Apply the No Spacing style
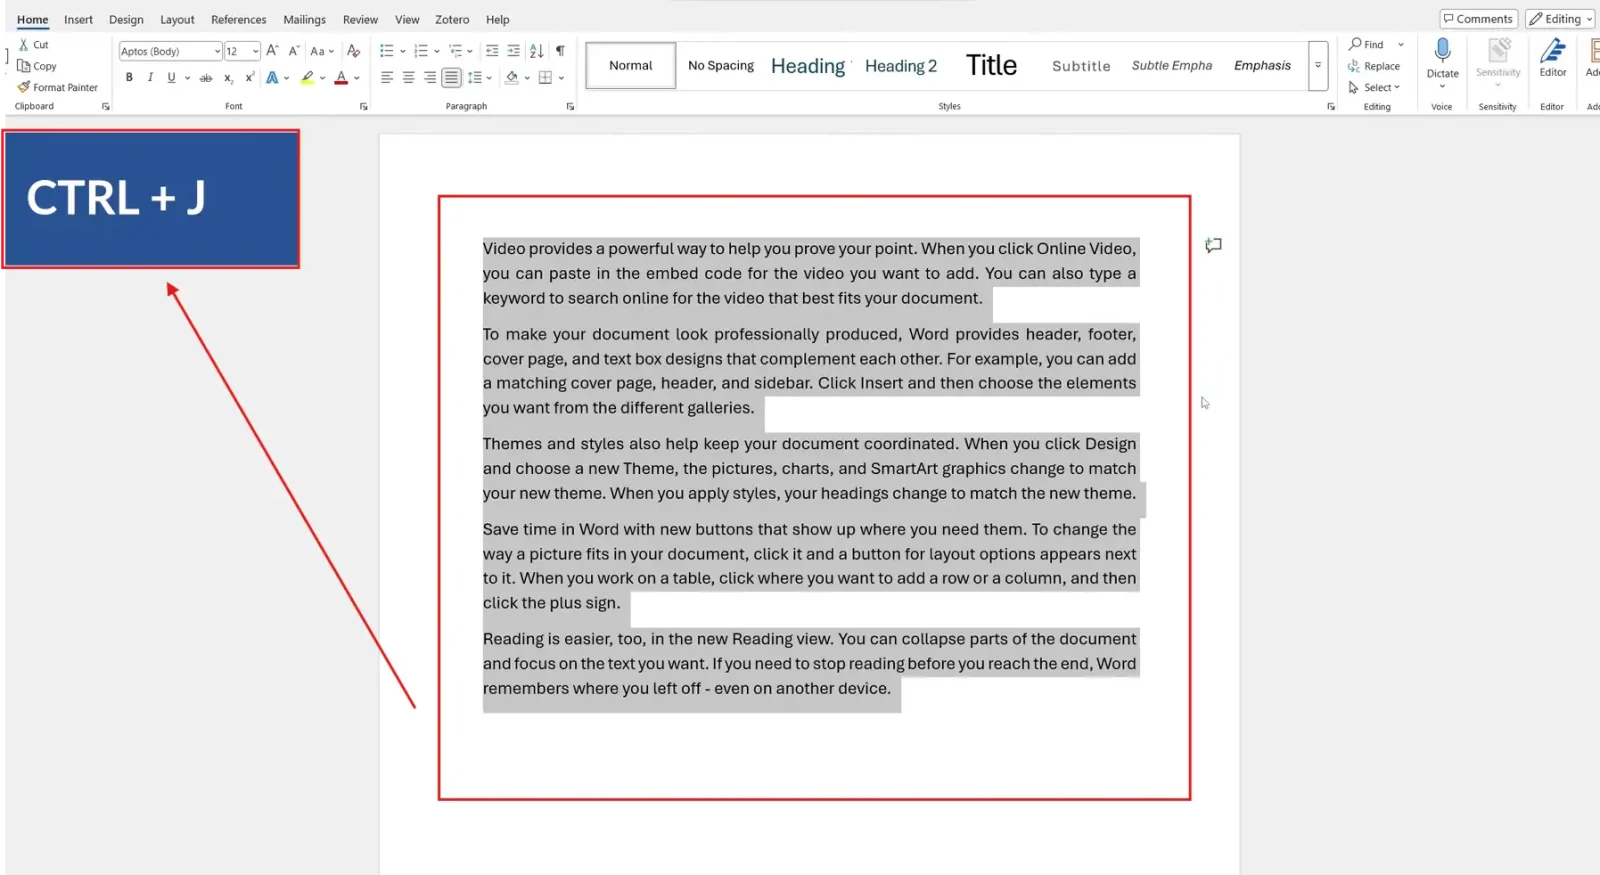This screenshot has height=875, width=1600. 721,65
